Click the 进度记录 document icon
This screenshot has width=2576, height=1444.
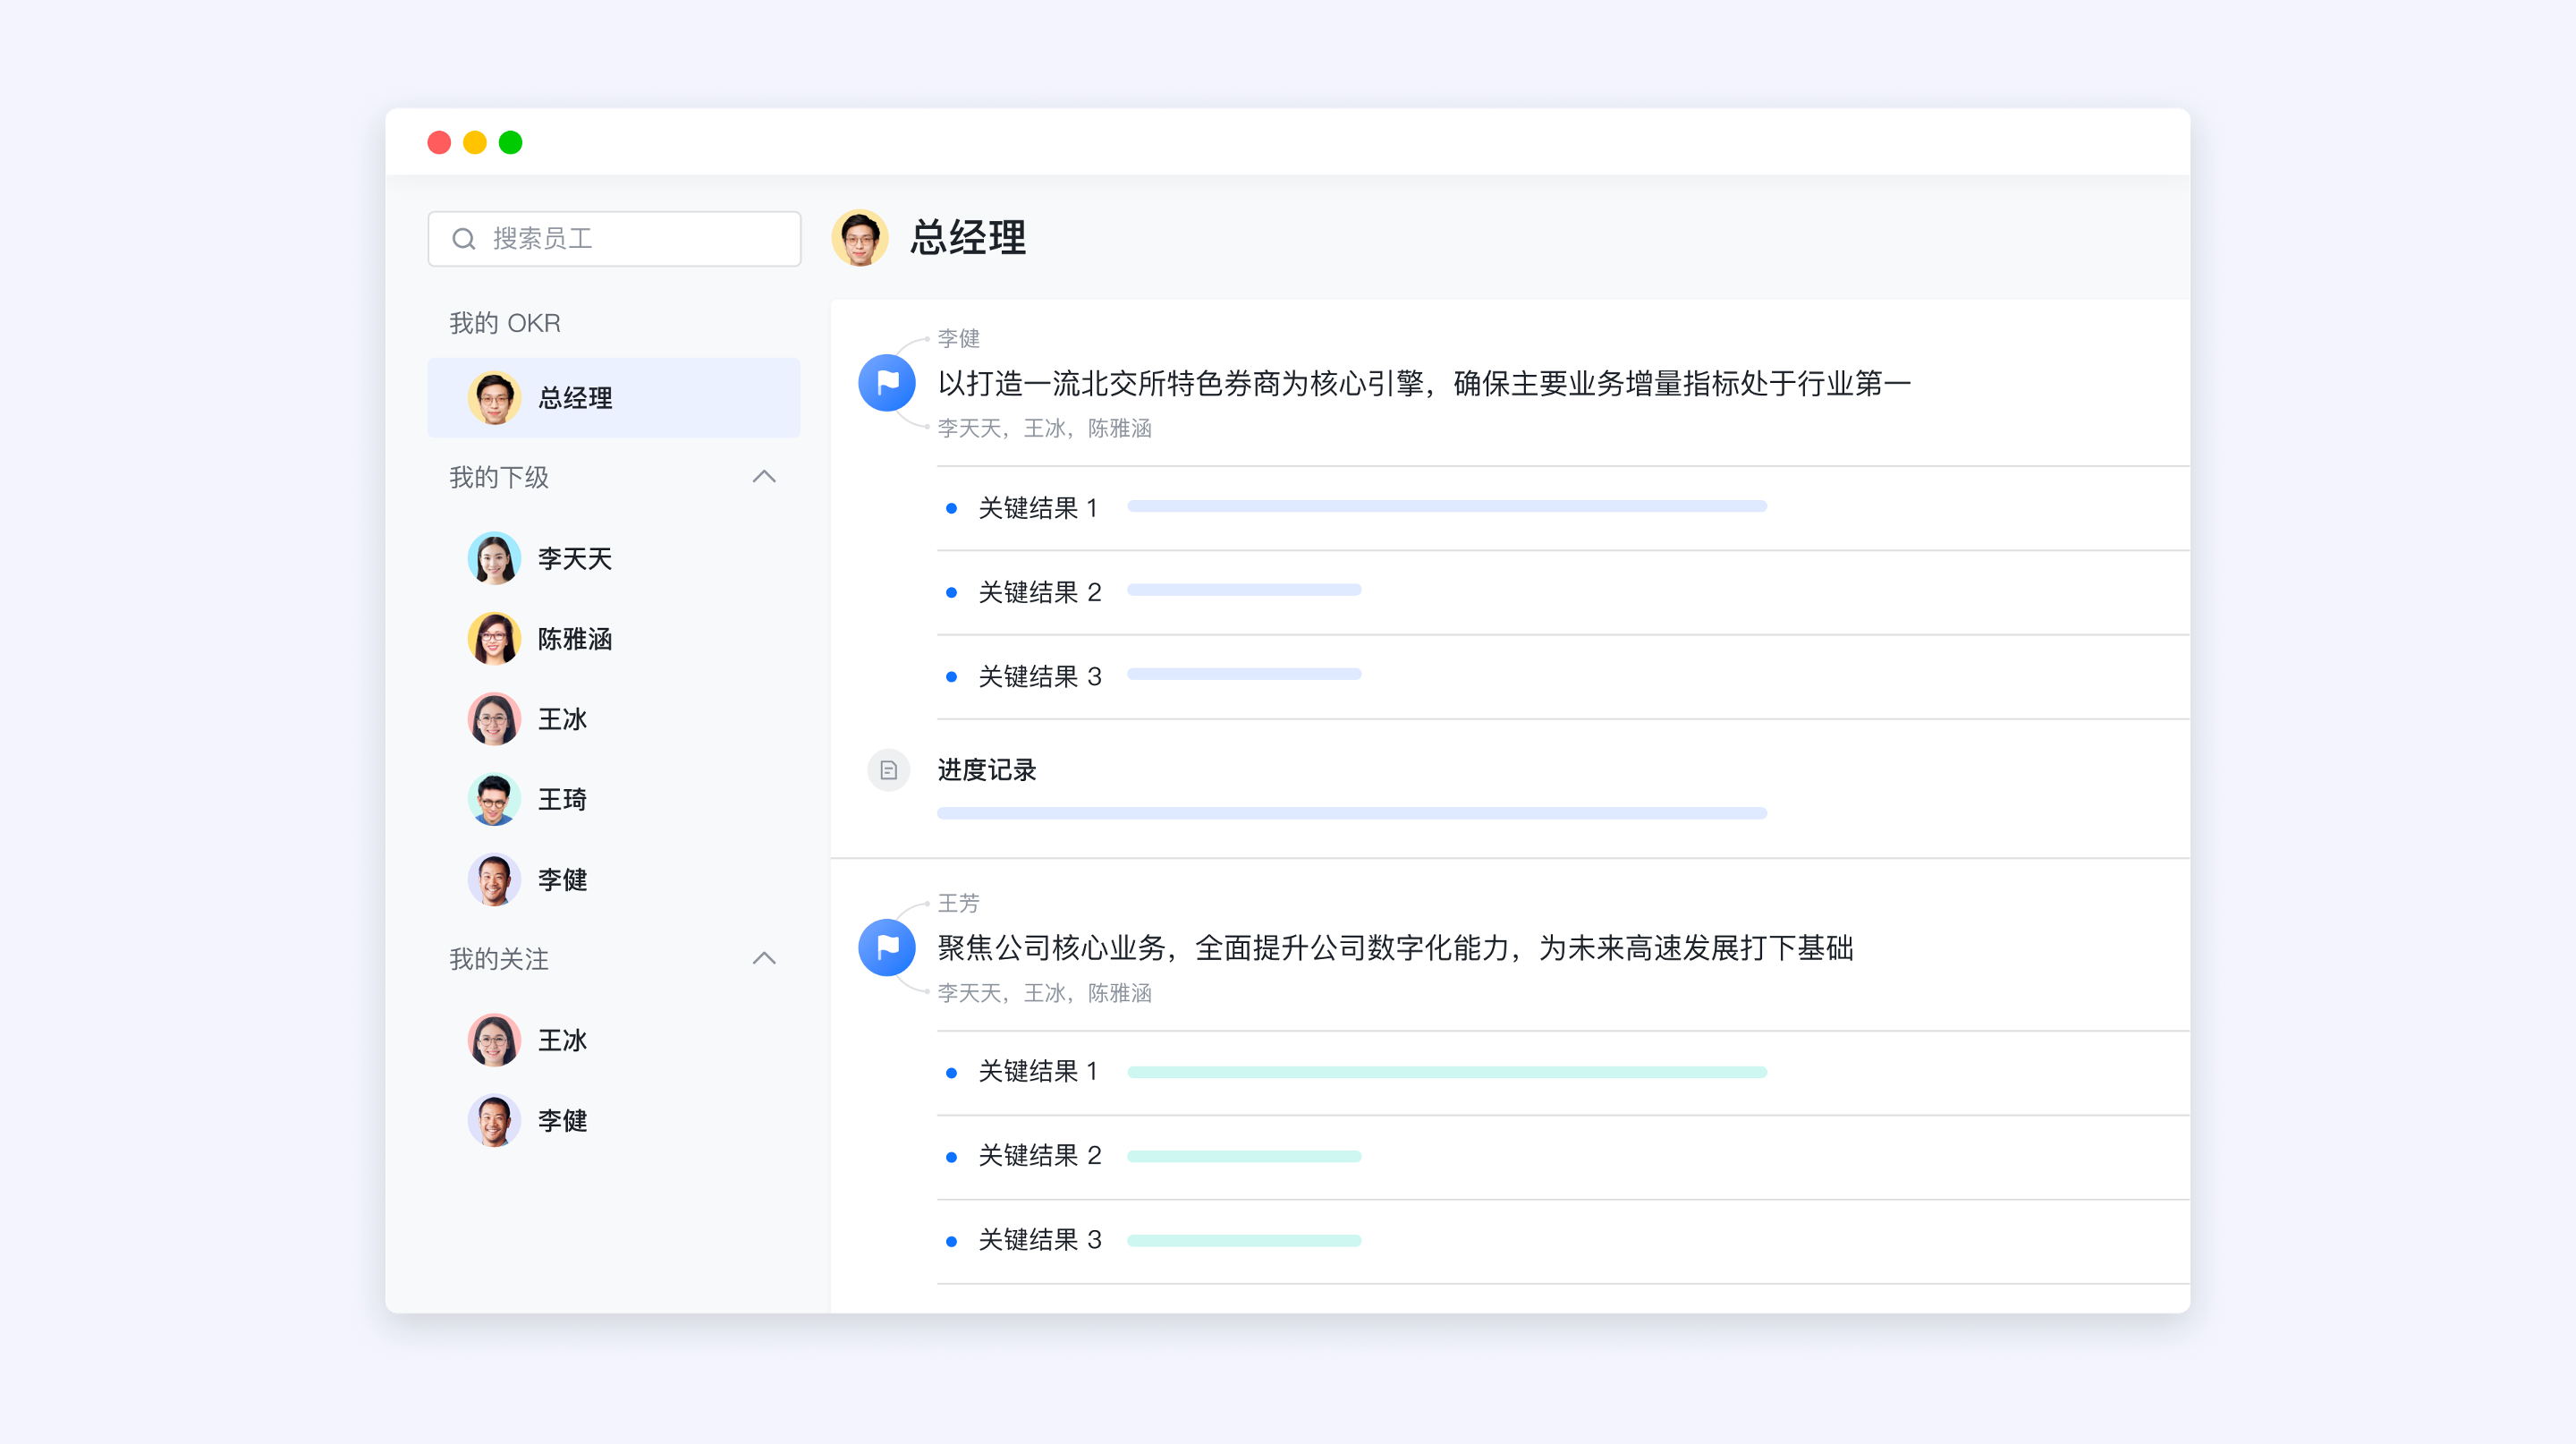888,770
